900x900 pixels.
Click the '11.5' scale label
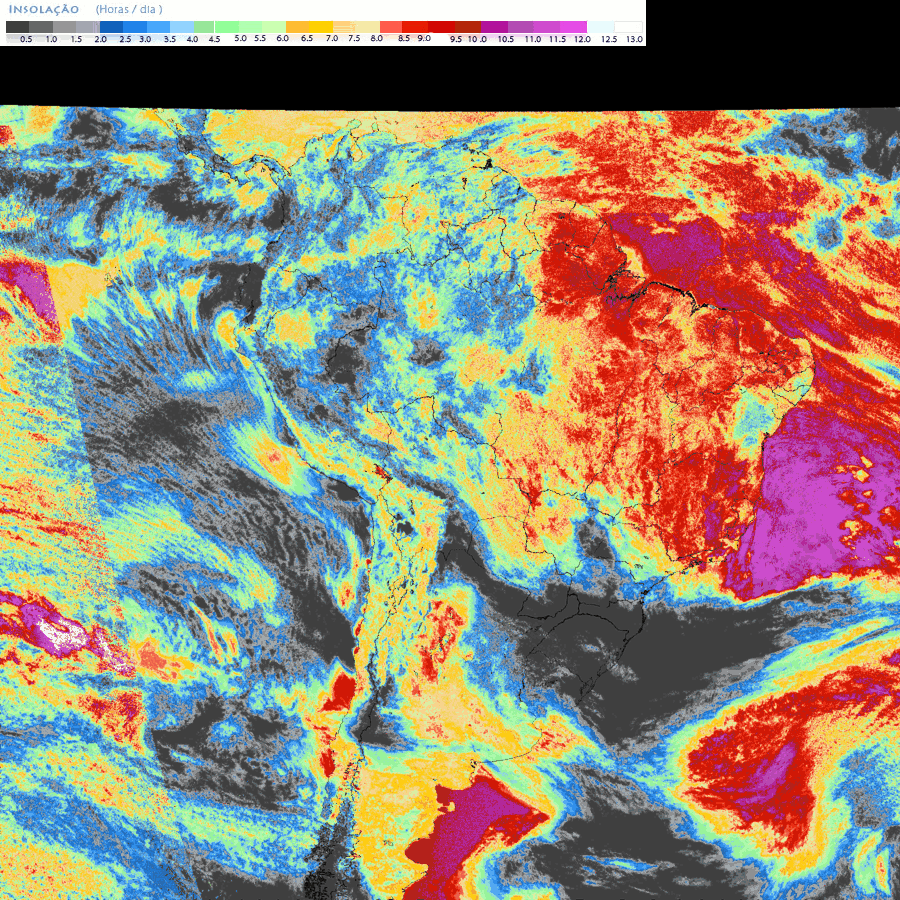click(x=557, y=40)
